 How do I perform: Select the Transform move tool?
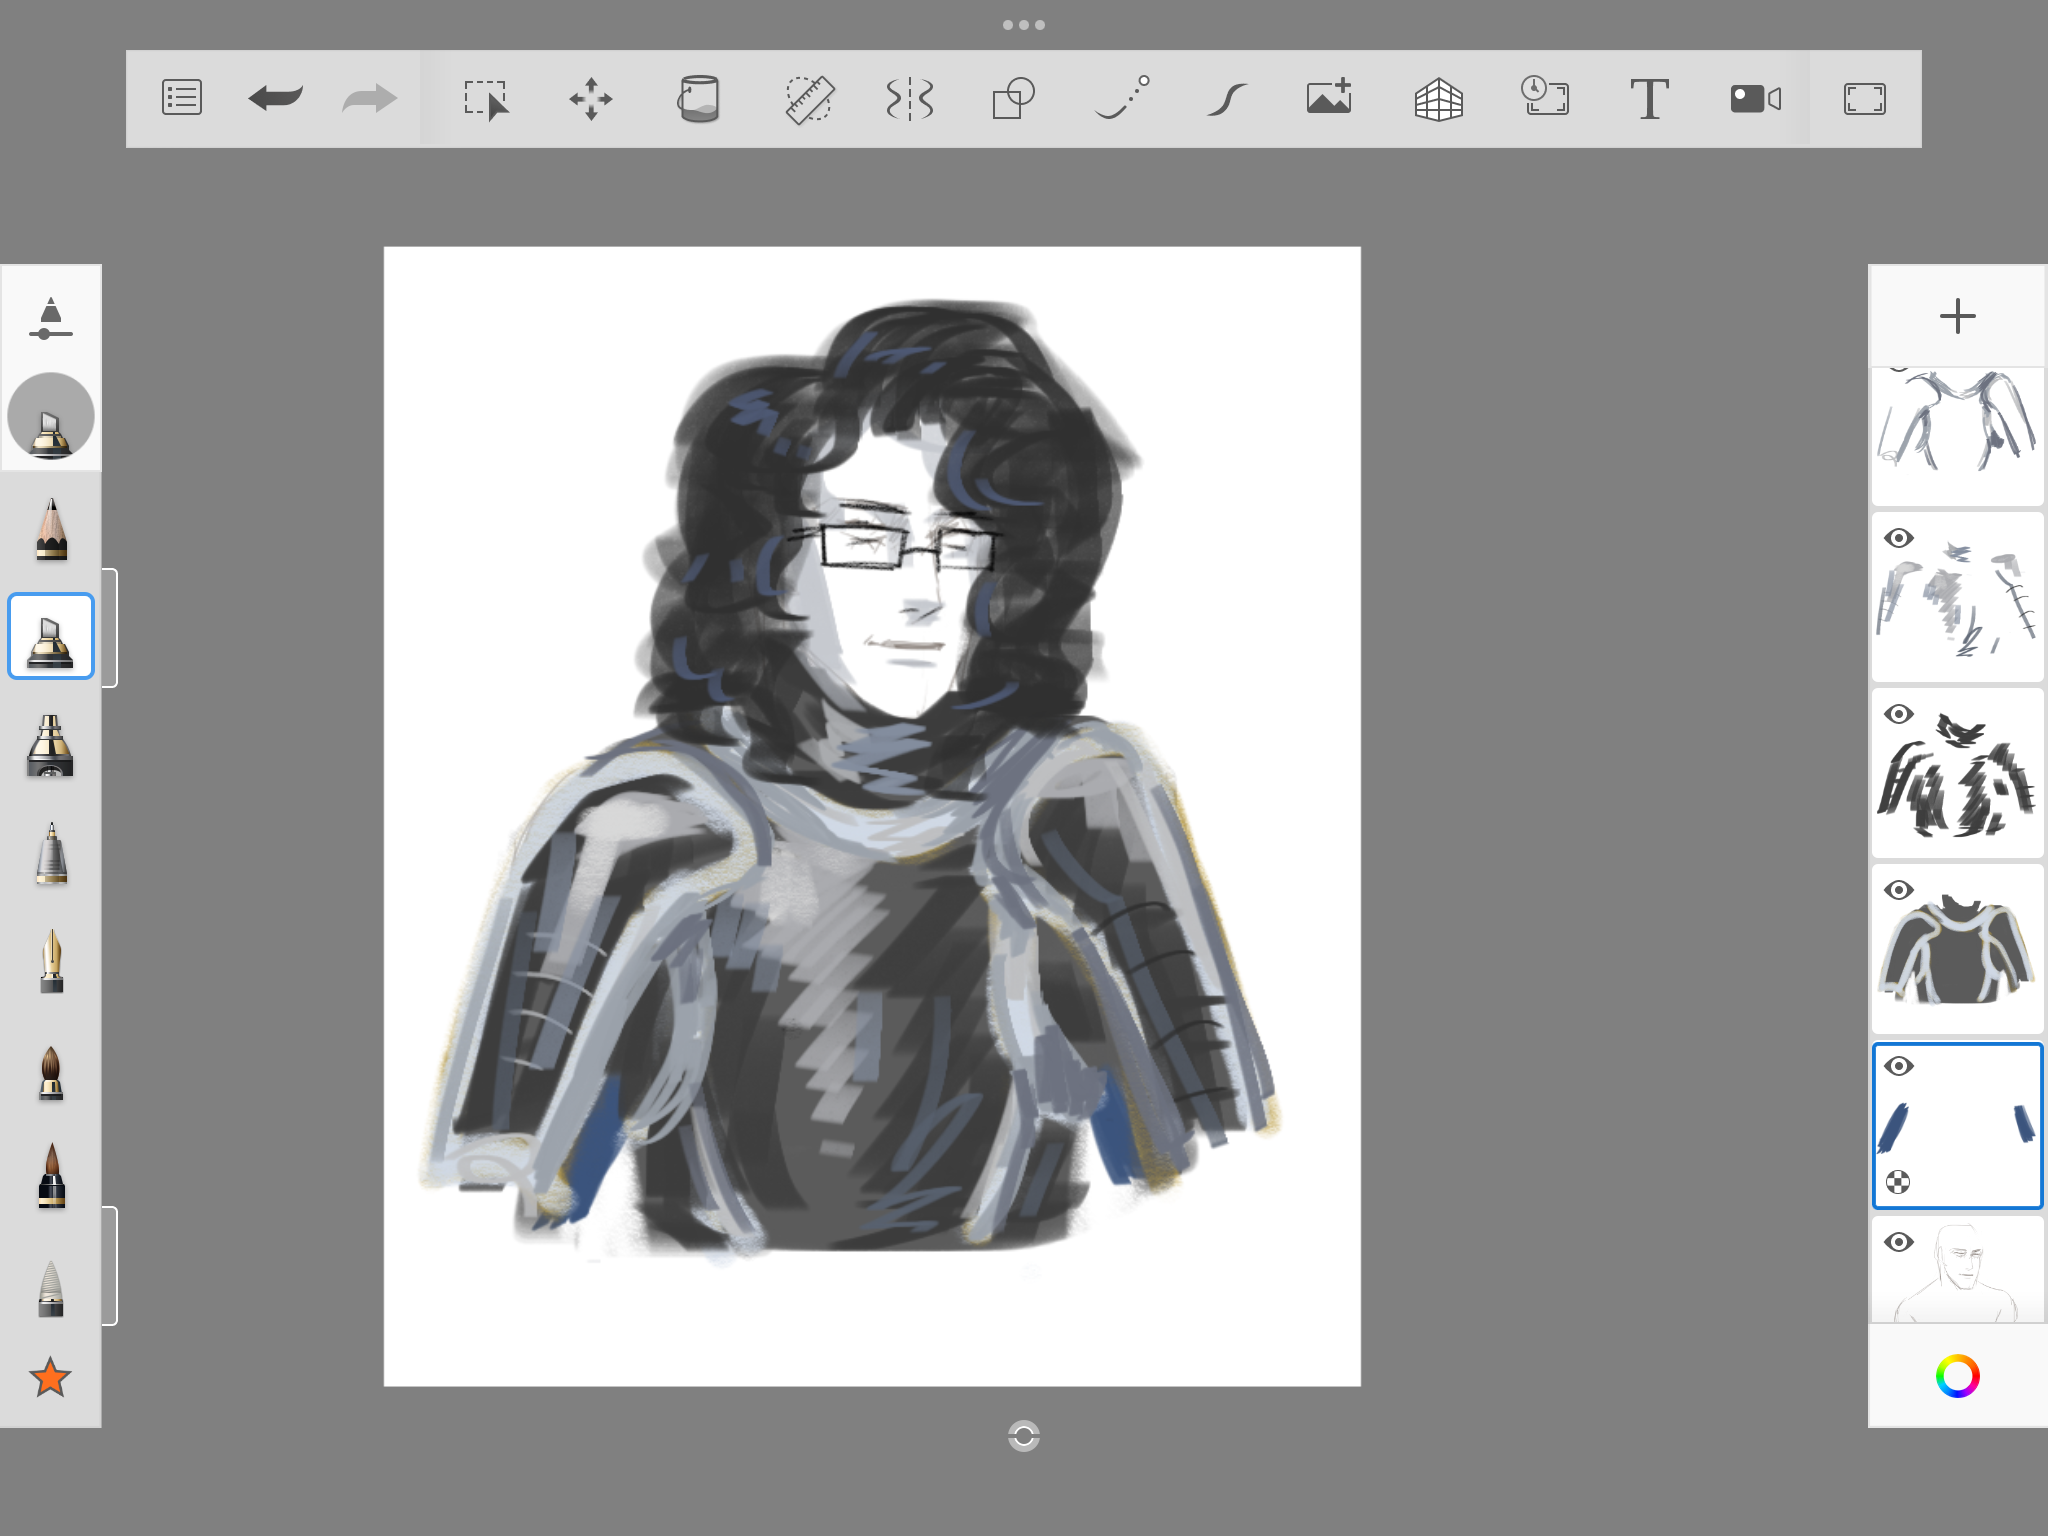(591, 99)
